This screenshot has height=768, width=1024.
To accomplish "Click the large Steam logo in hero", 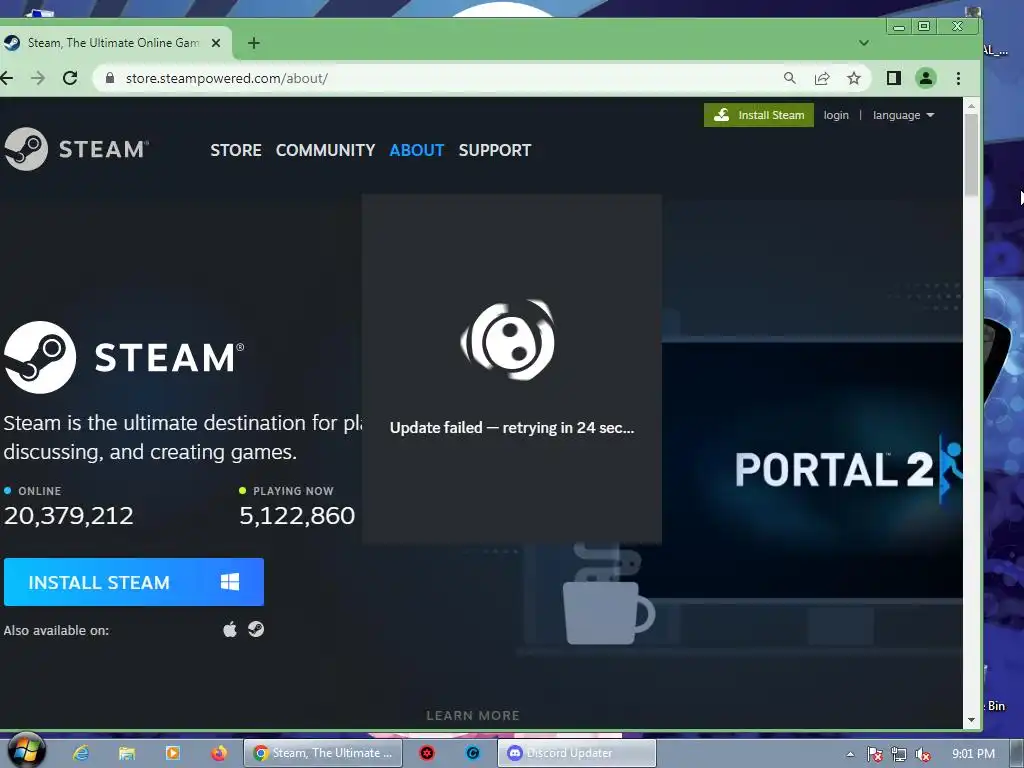I will [124, 357].
